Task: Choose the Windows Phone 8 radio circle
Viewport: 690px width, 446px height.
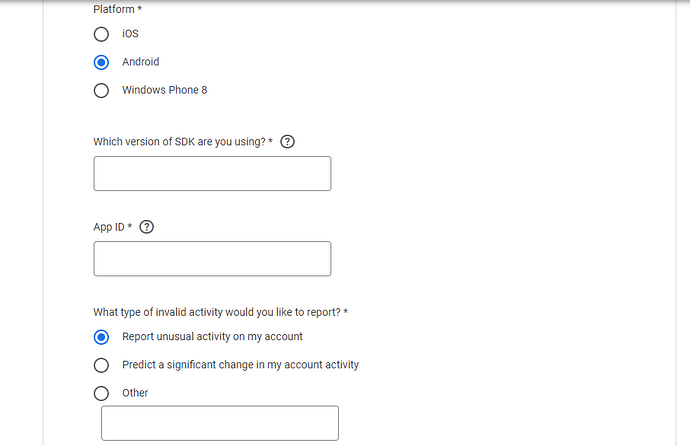Action: point(101,91)
